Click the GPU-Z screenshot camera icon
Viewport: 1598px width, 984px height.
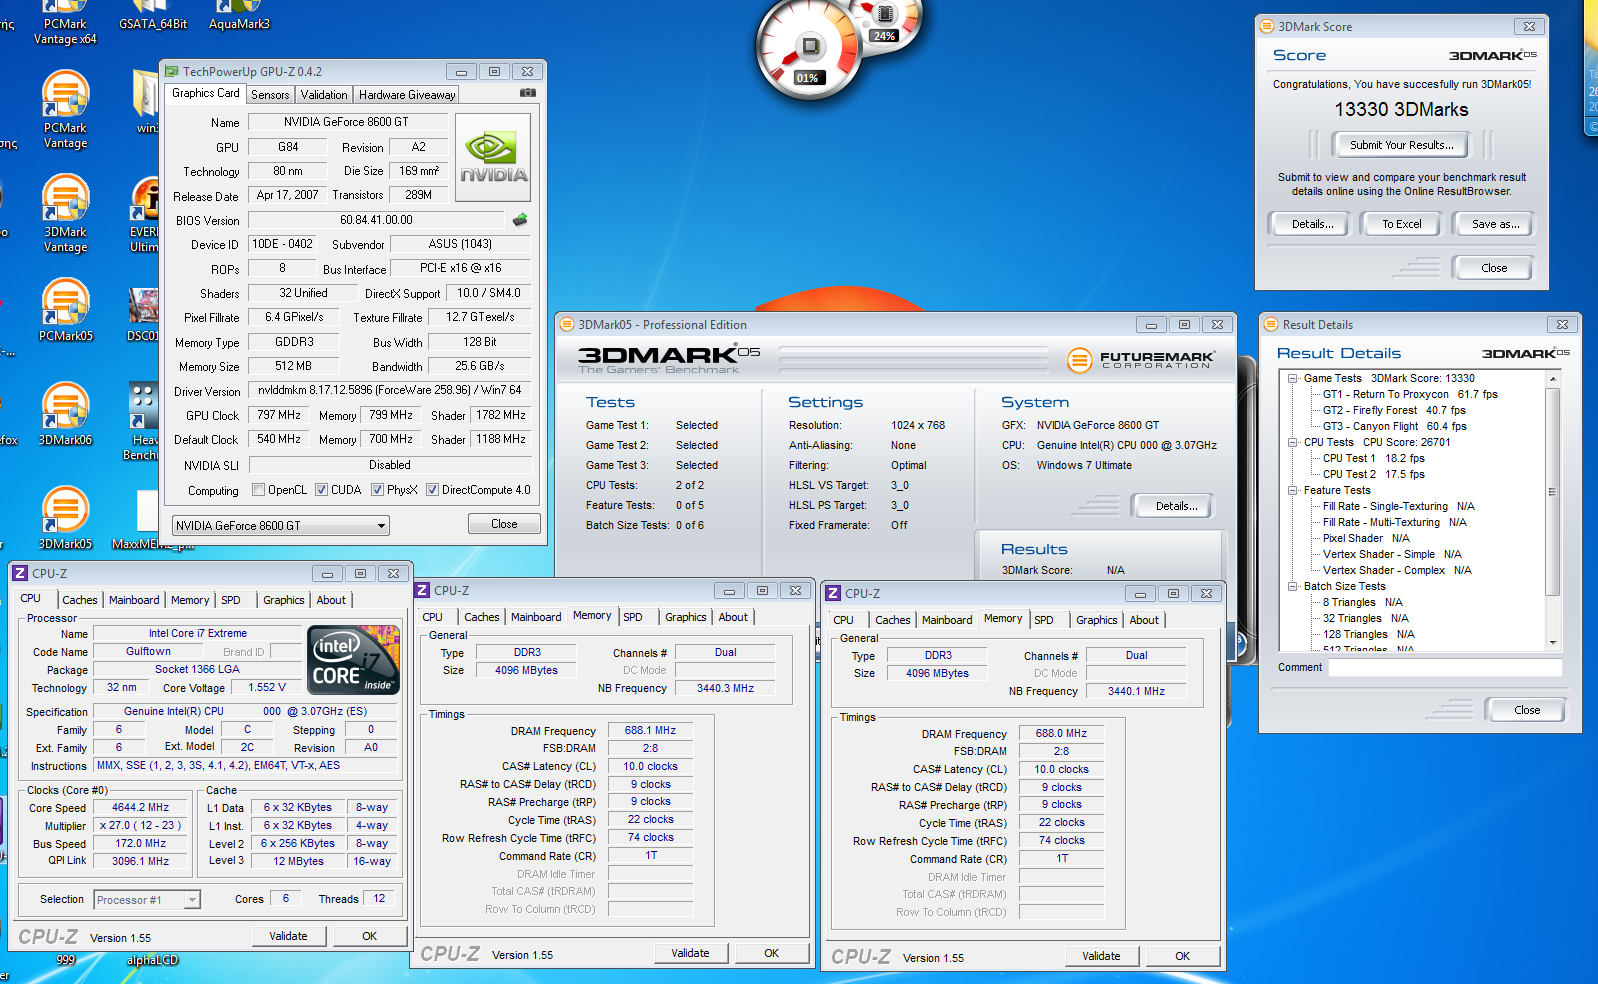[527, 93]
